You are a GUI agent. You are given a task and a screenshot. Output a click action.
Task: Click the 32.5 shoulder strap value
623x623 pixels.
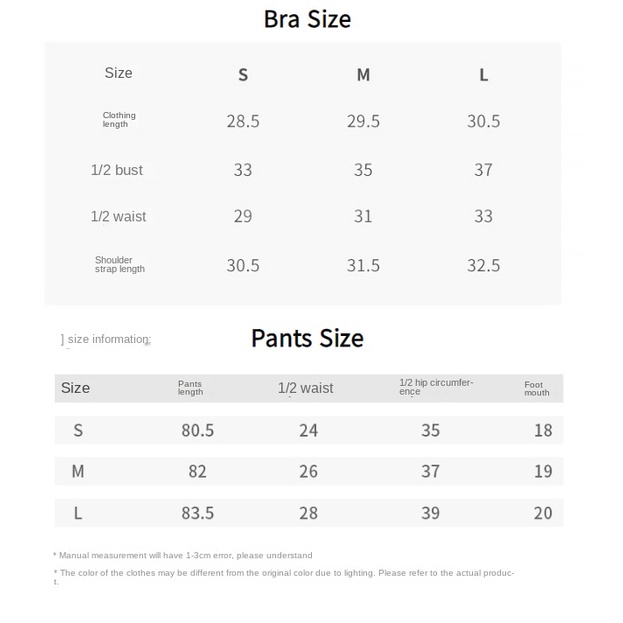click(483, 265)
